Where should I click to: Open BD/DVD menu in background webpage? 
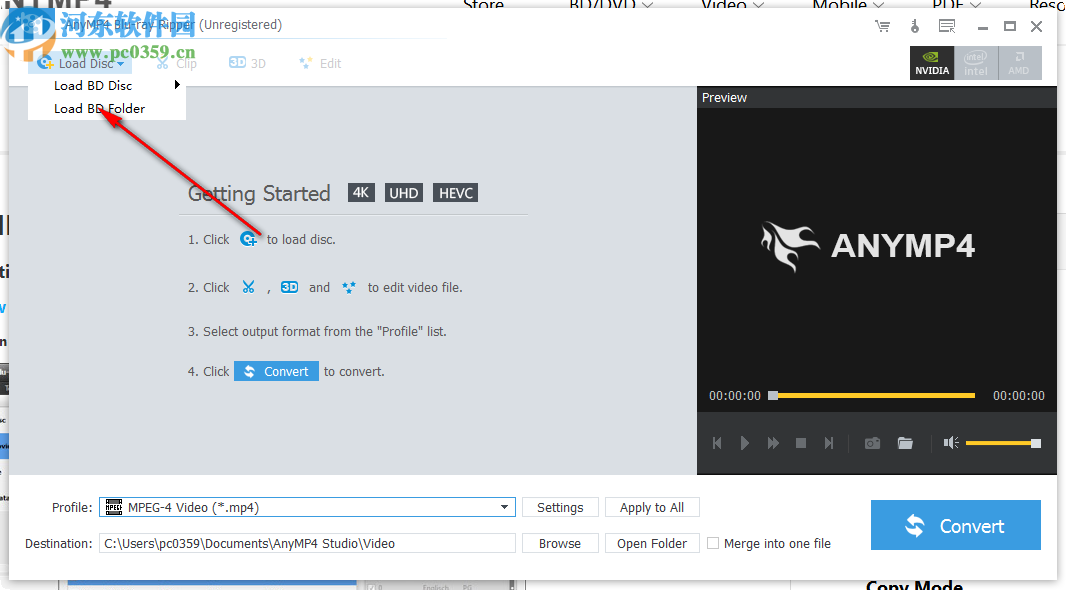611,4
